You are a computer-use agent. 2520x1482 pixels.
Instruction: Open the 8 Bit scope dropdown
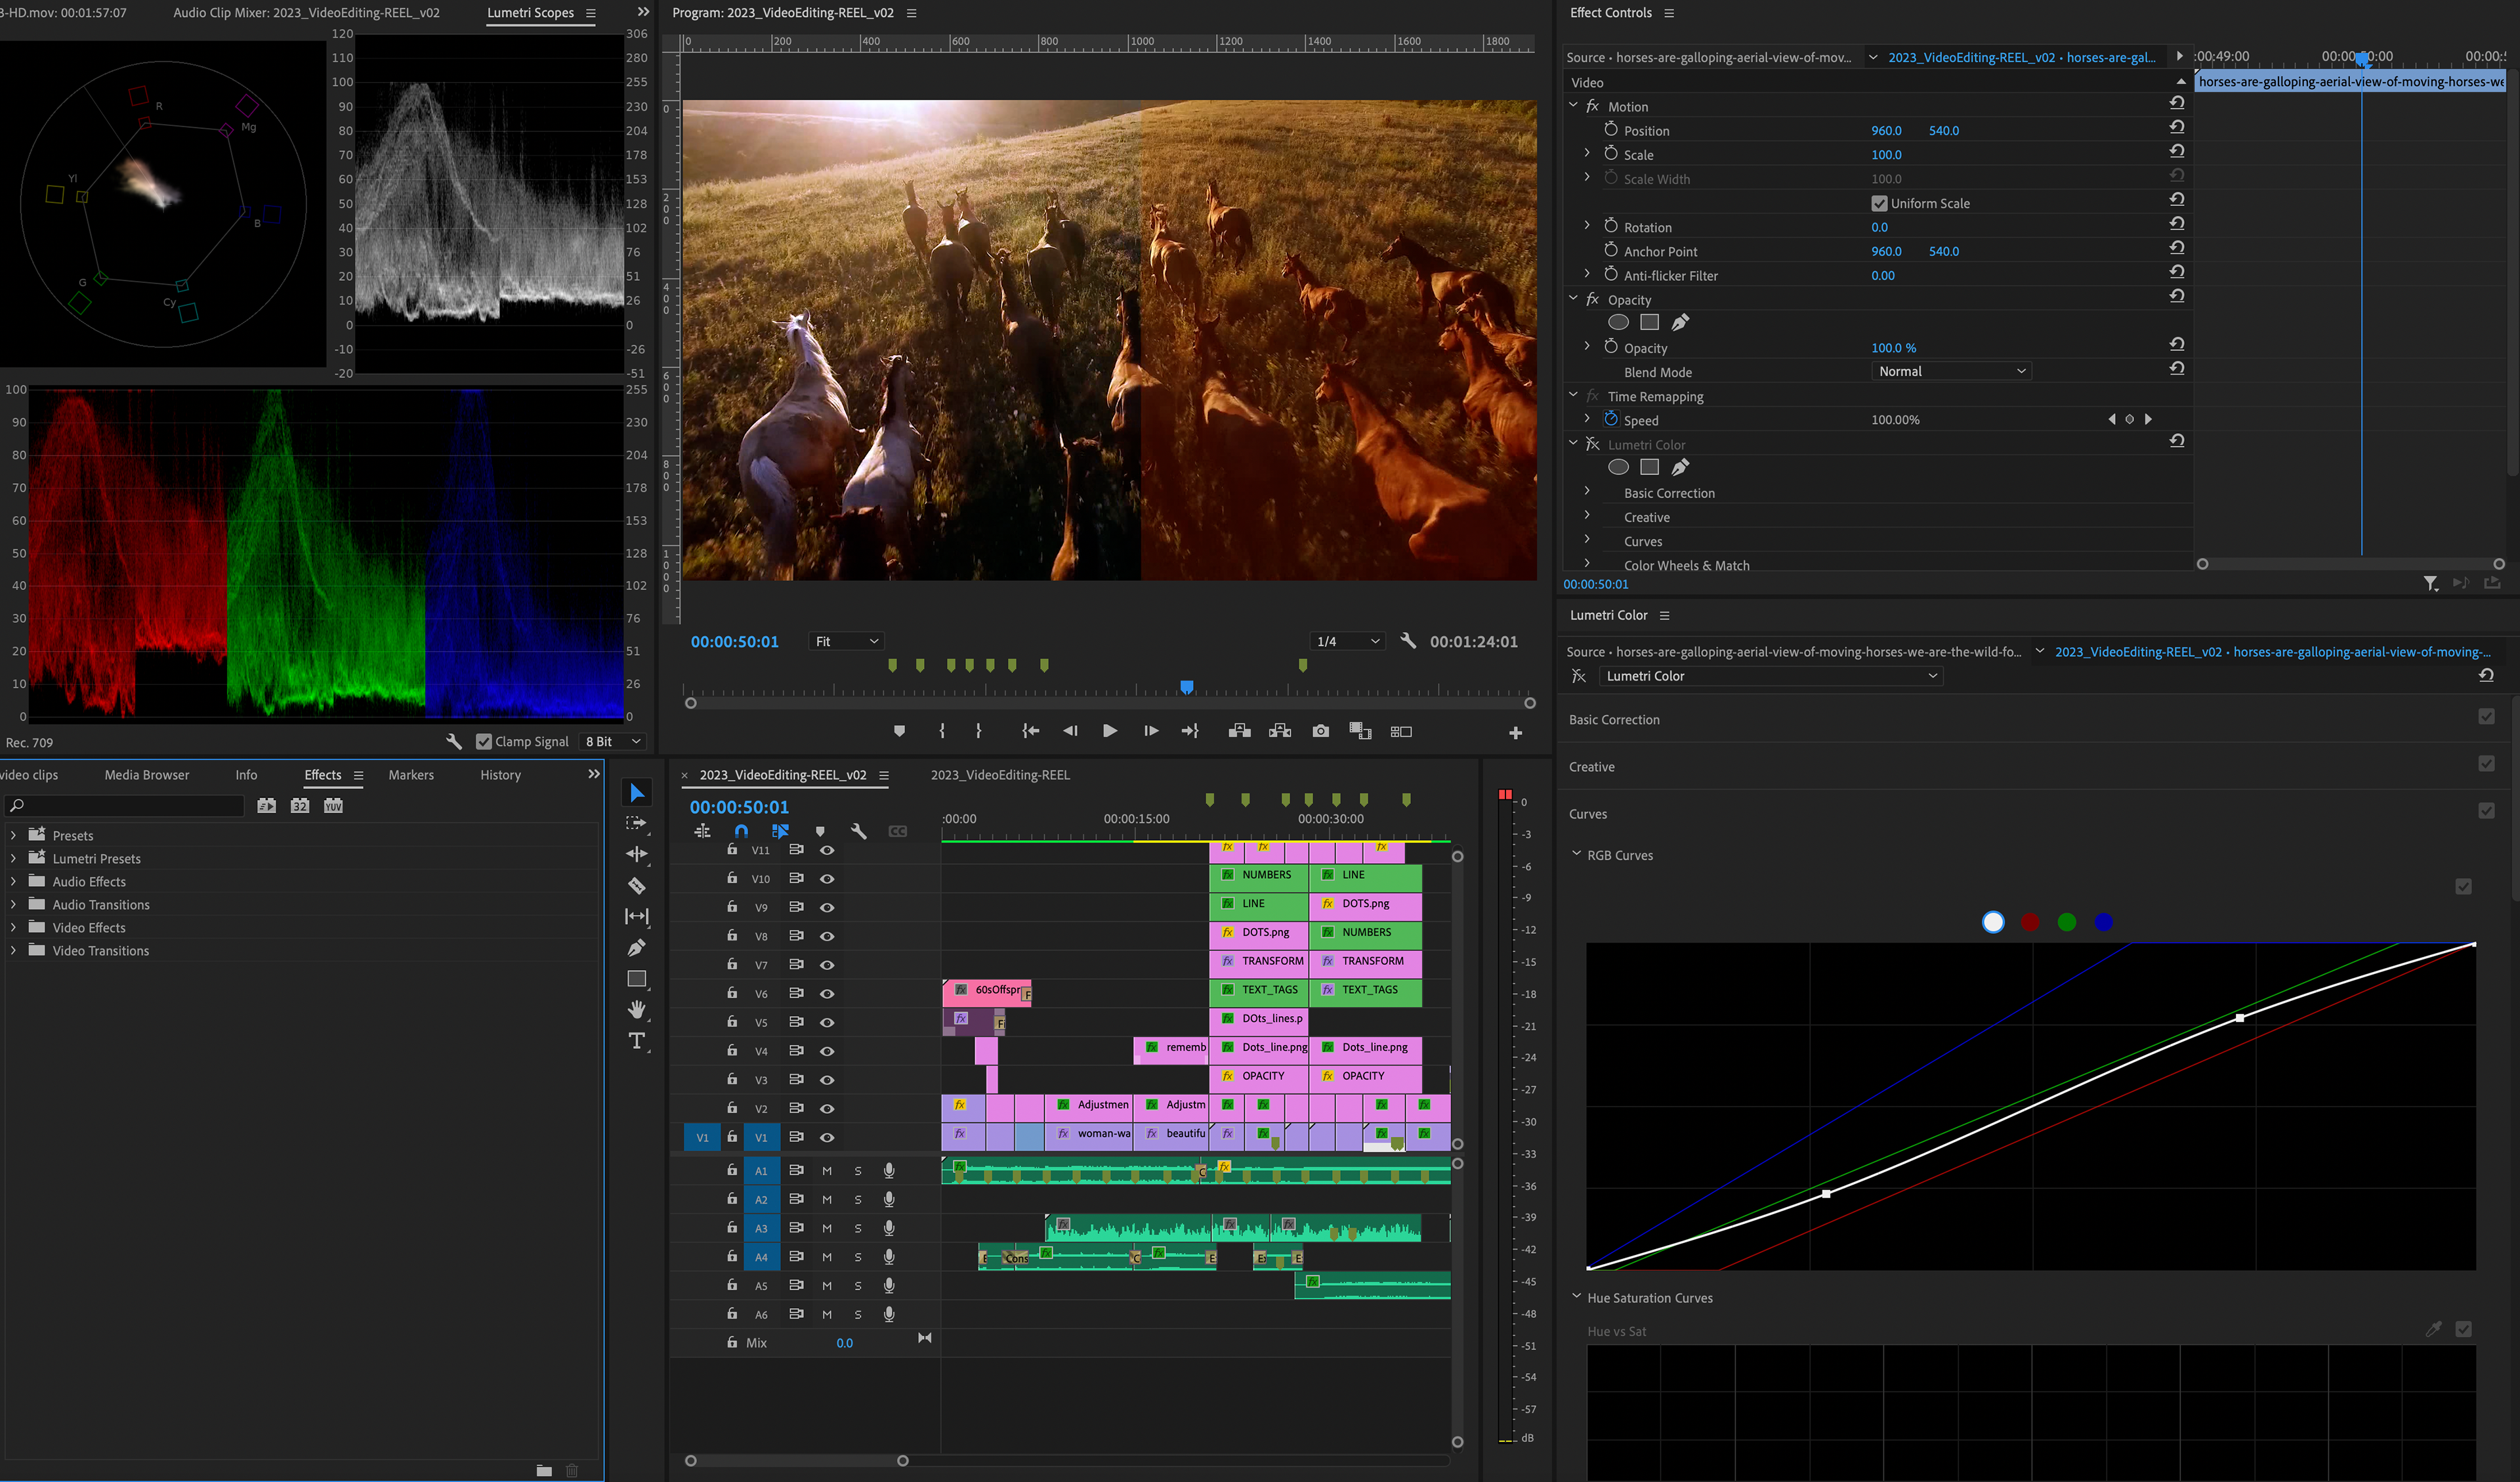pyautogui.click(x=613, y=741)
